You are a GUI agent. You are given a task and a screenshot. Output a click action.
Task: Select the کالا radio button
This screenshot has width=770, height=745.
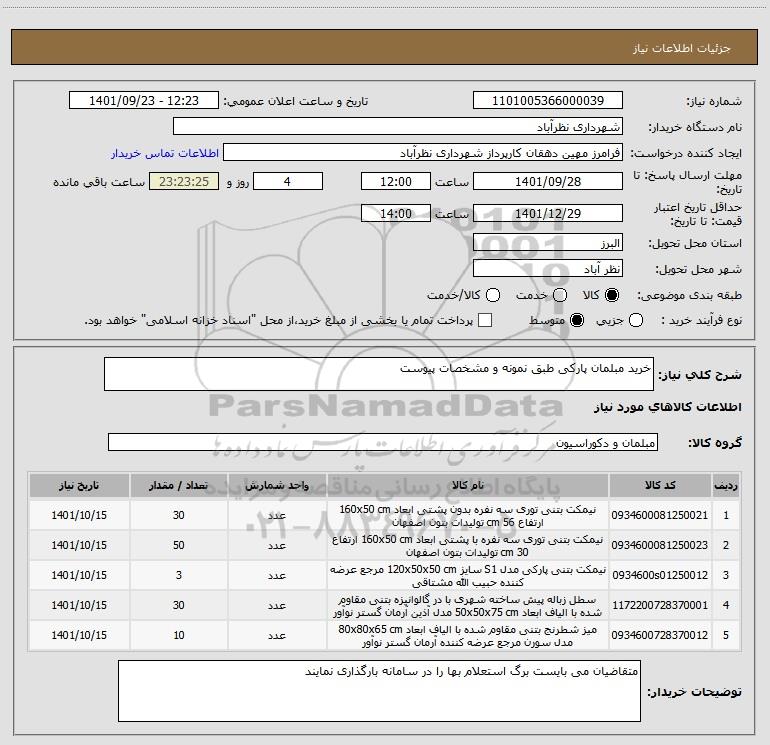click(x=612, y=295)
